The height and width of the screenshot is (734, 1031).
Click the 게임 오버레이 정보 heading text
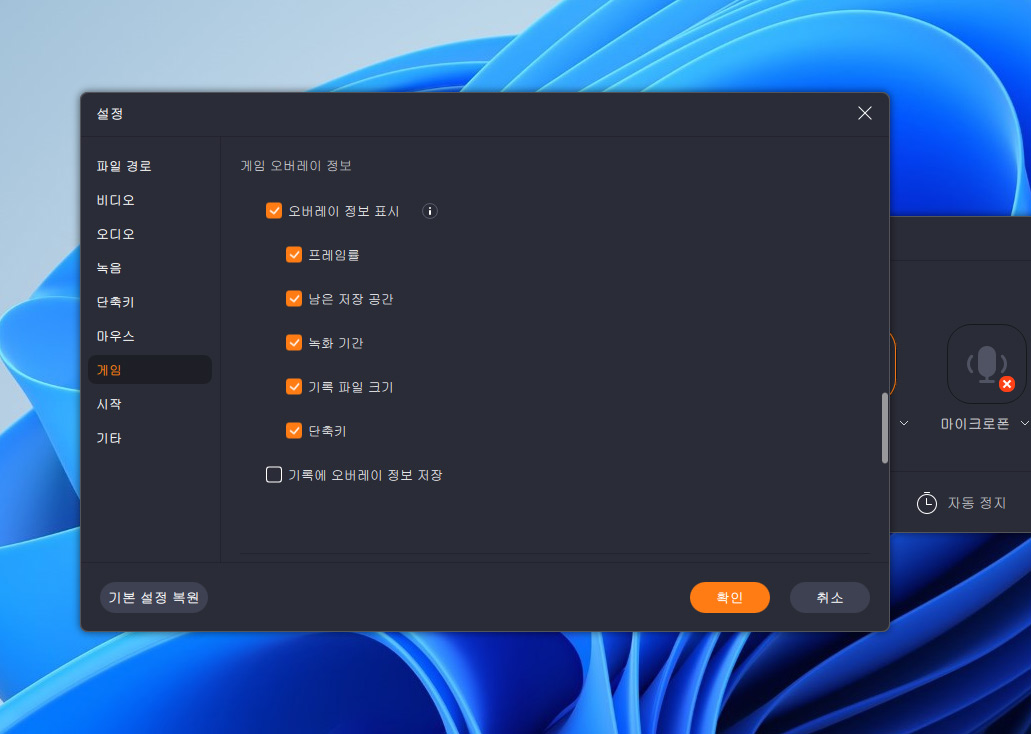[x=296, y=166]
